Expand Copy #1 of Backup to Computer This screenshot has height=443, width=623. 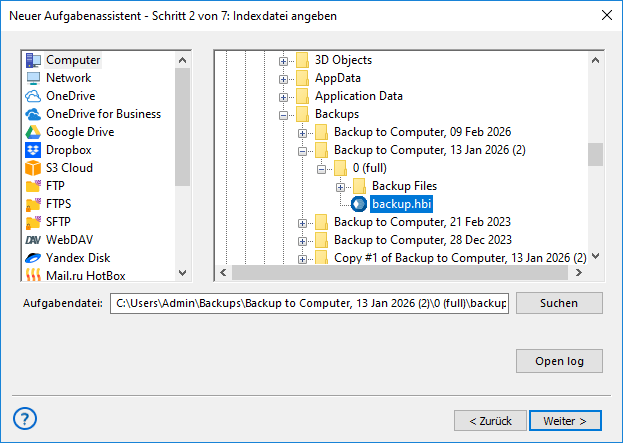point(302,259)
